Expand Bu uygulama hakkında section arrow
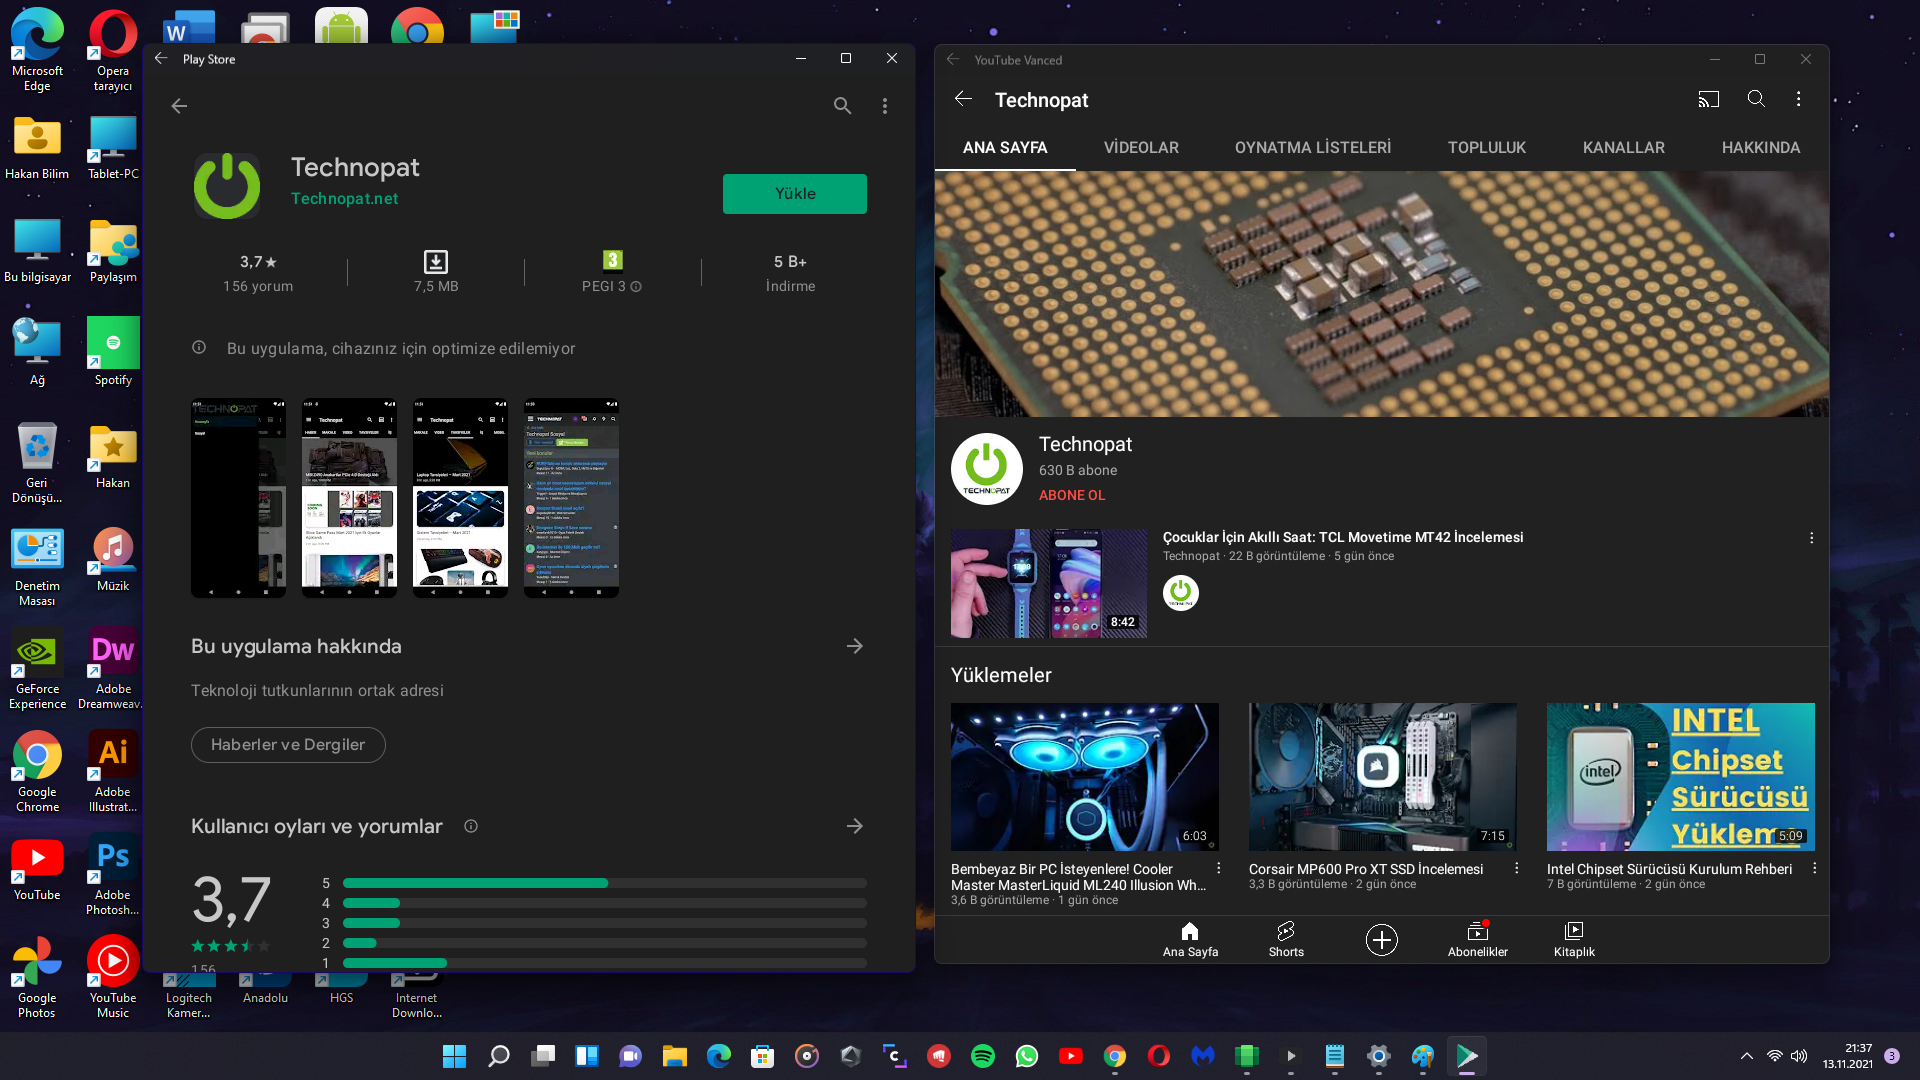 pos(854,646)
